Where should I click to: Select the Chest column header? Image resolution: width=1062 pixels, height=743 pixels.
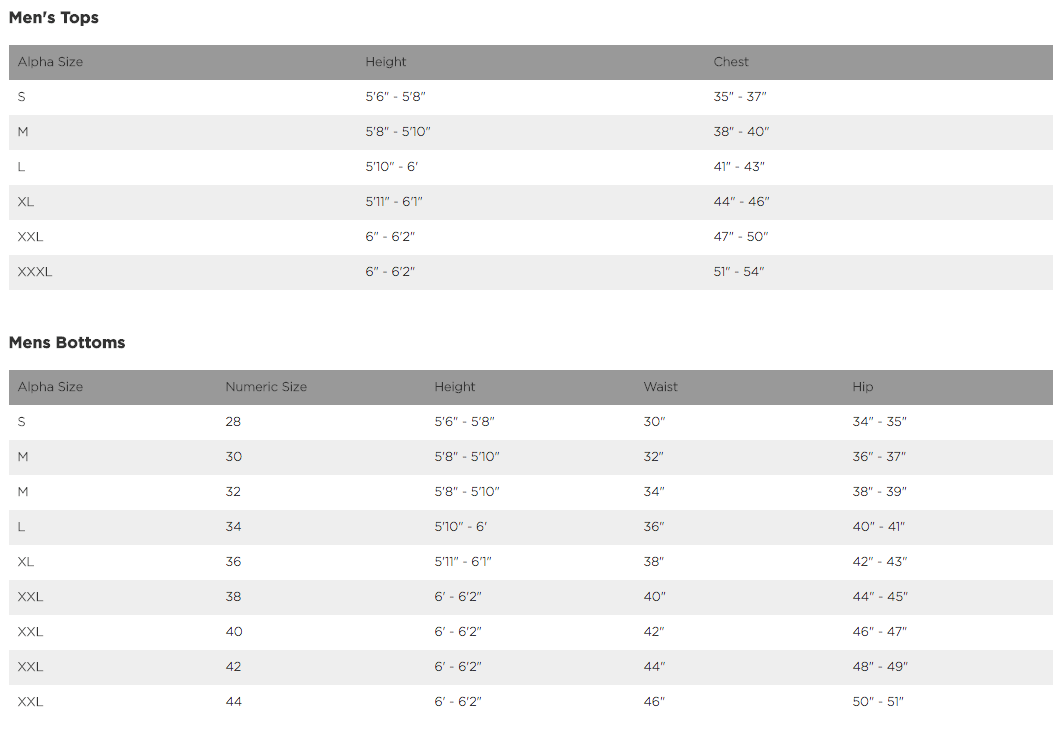click(x=731, y=62)
